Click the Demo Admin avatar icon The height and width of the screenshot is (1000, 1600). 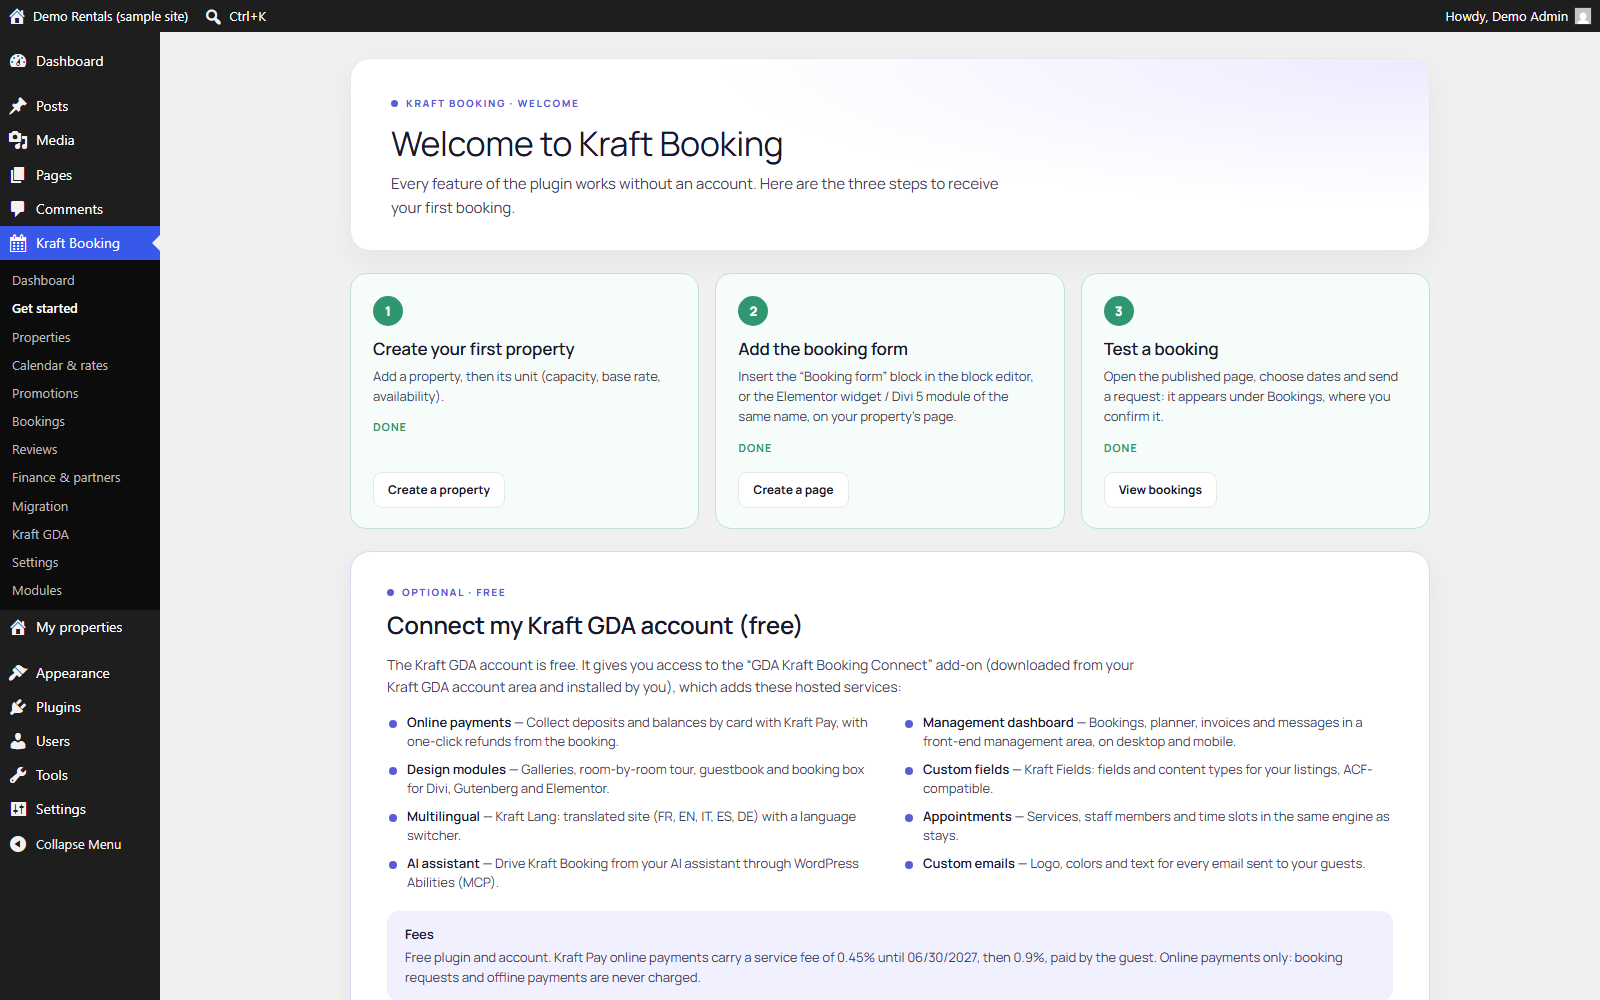tap(1583, 16)
